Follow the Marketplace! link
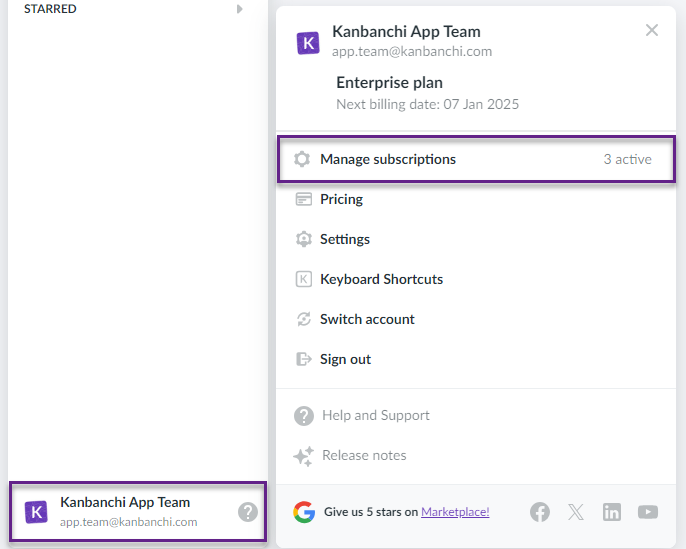Viewport: 686px width, 549px height. click(x=455, y=512)
